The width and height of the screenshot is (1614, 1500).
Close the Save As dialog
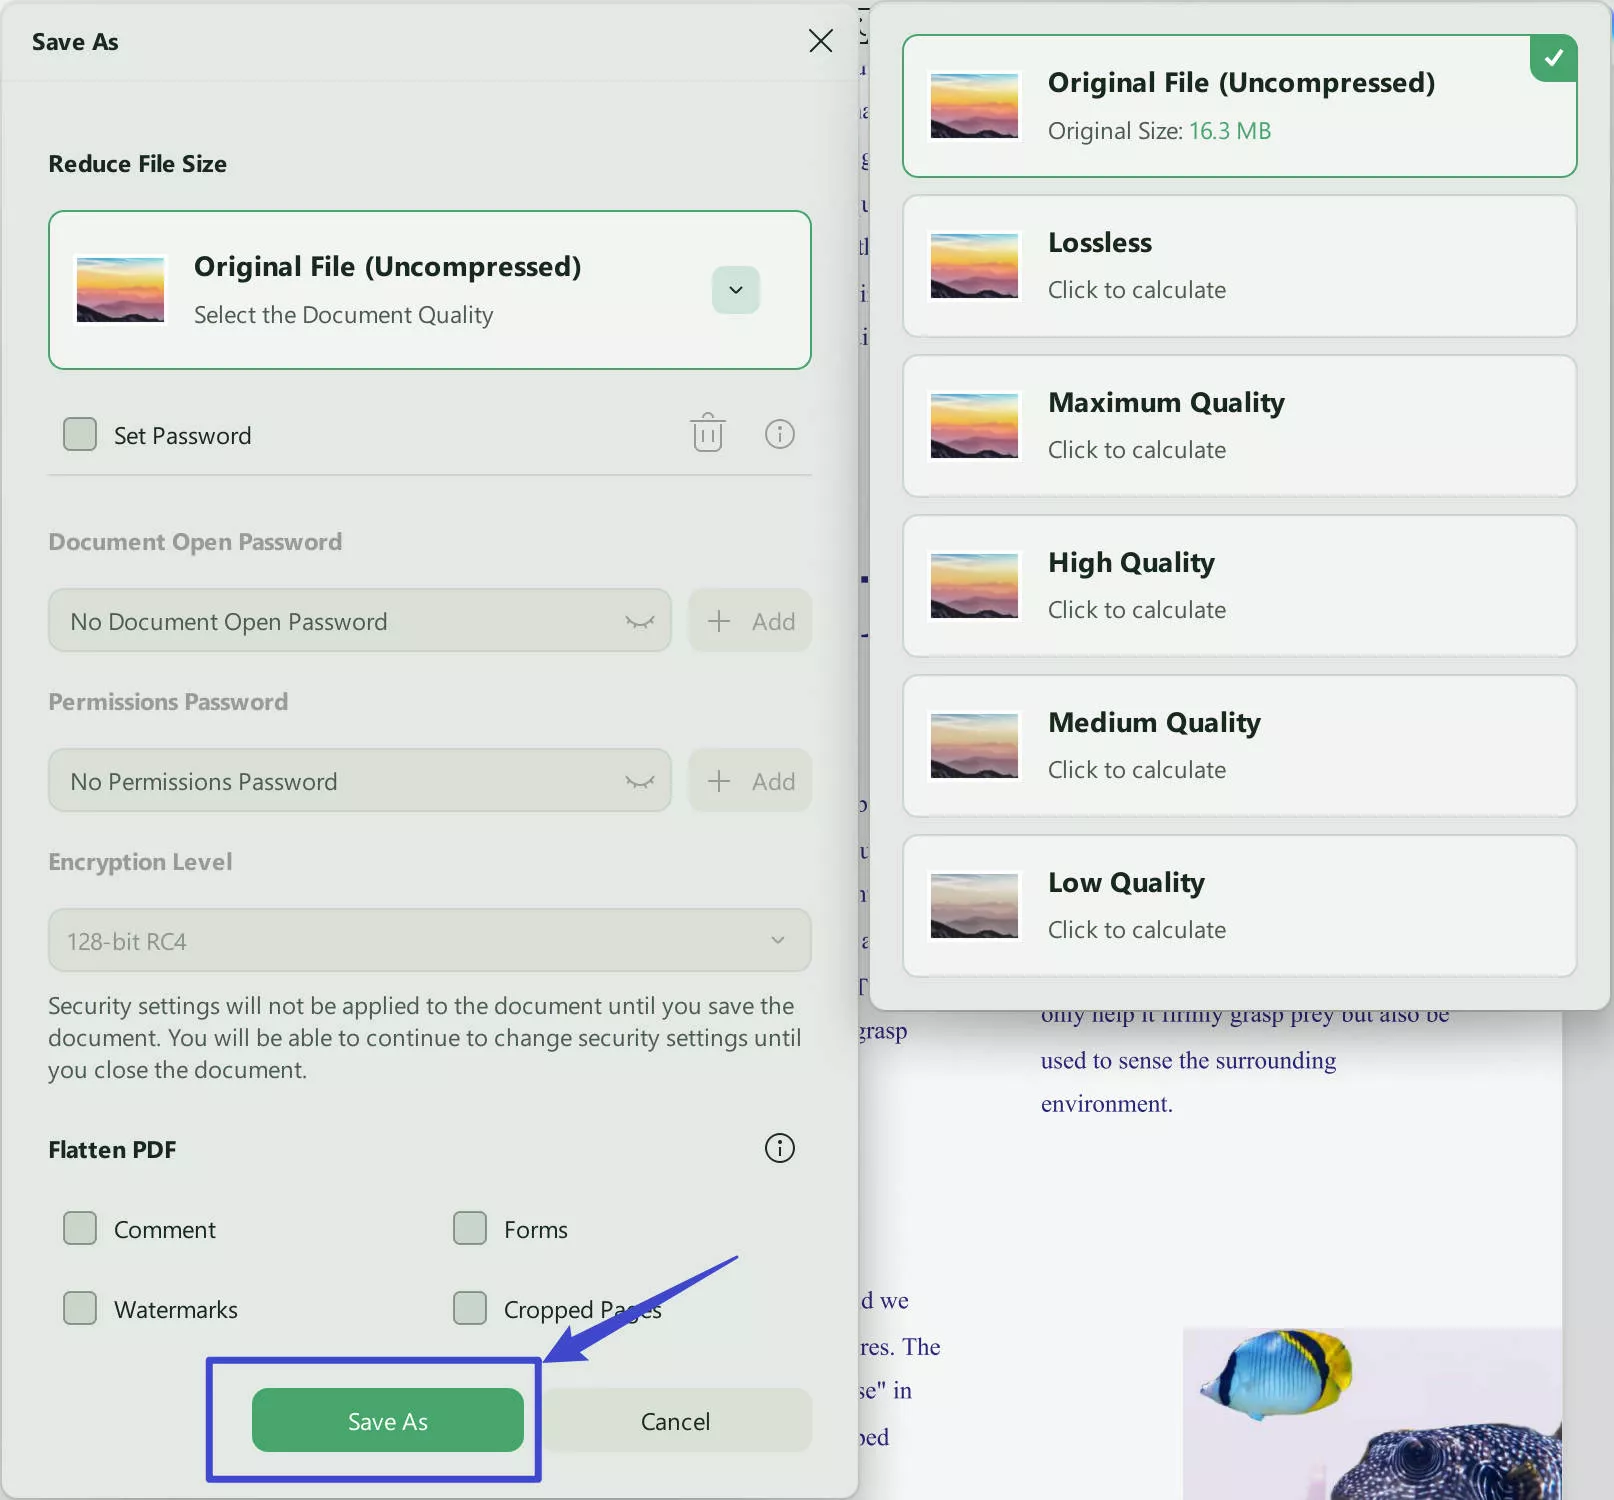pyautogui.click(x=820, y=41)
